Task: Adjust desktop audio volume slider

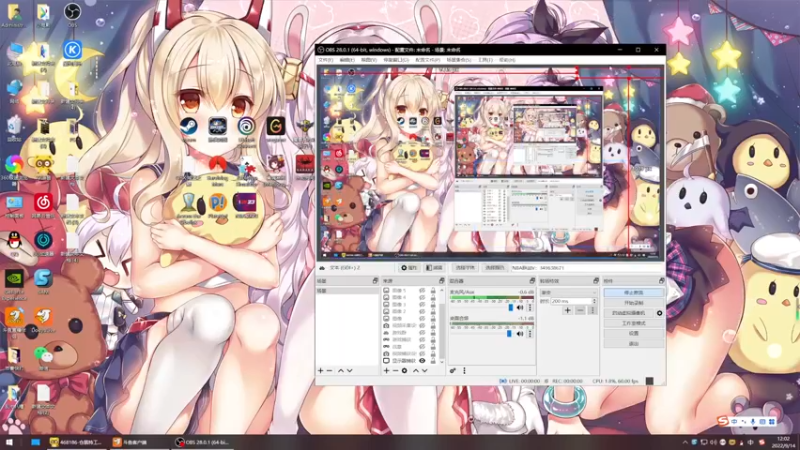Action: pos(509,334)
